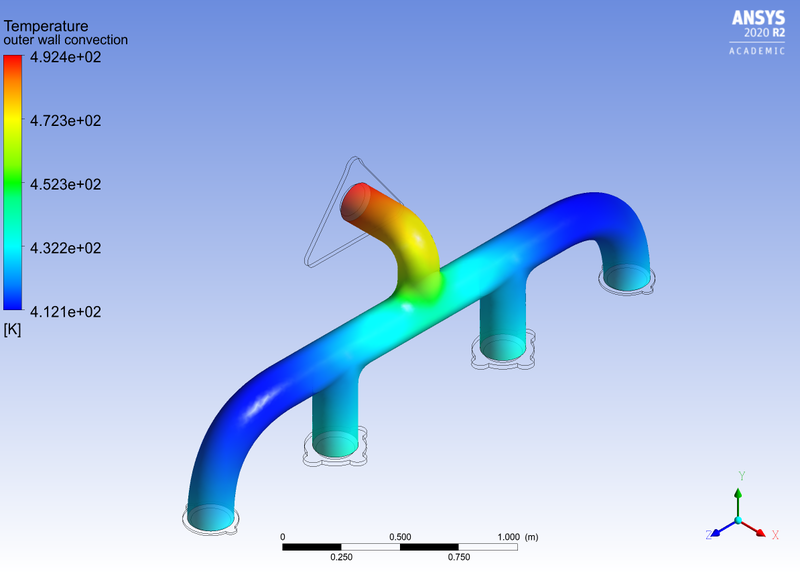The width and height of the screenshot is (800, 574).
Task: Click the temperature color legend bar
Action: click(13, 183)
